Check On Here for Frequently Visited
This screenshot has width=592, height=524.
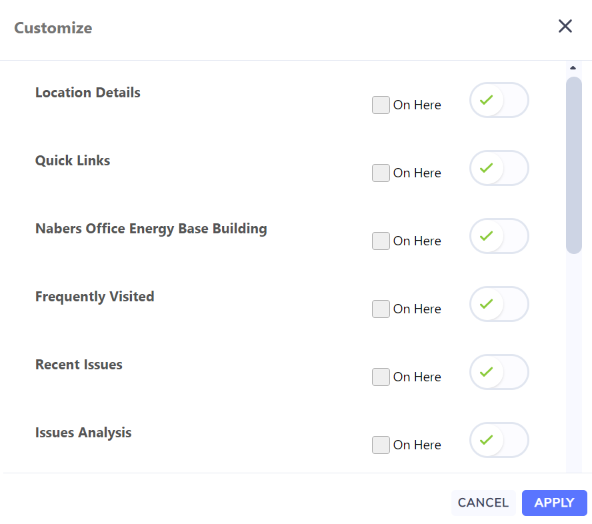(381, 309)
